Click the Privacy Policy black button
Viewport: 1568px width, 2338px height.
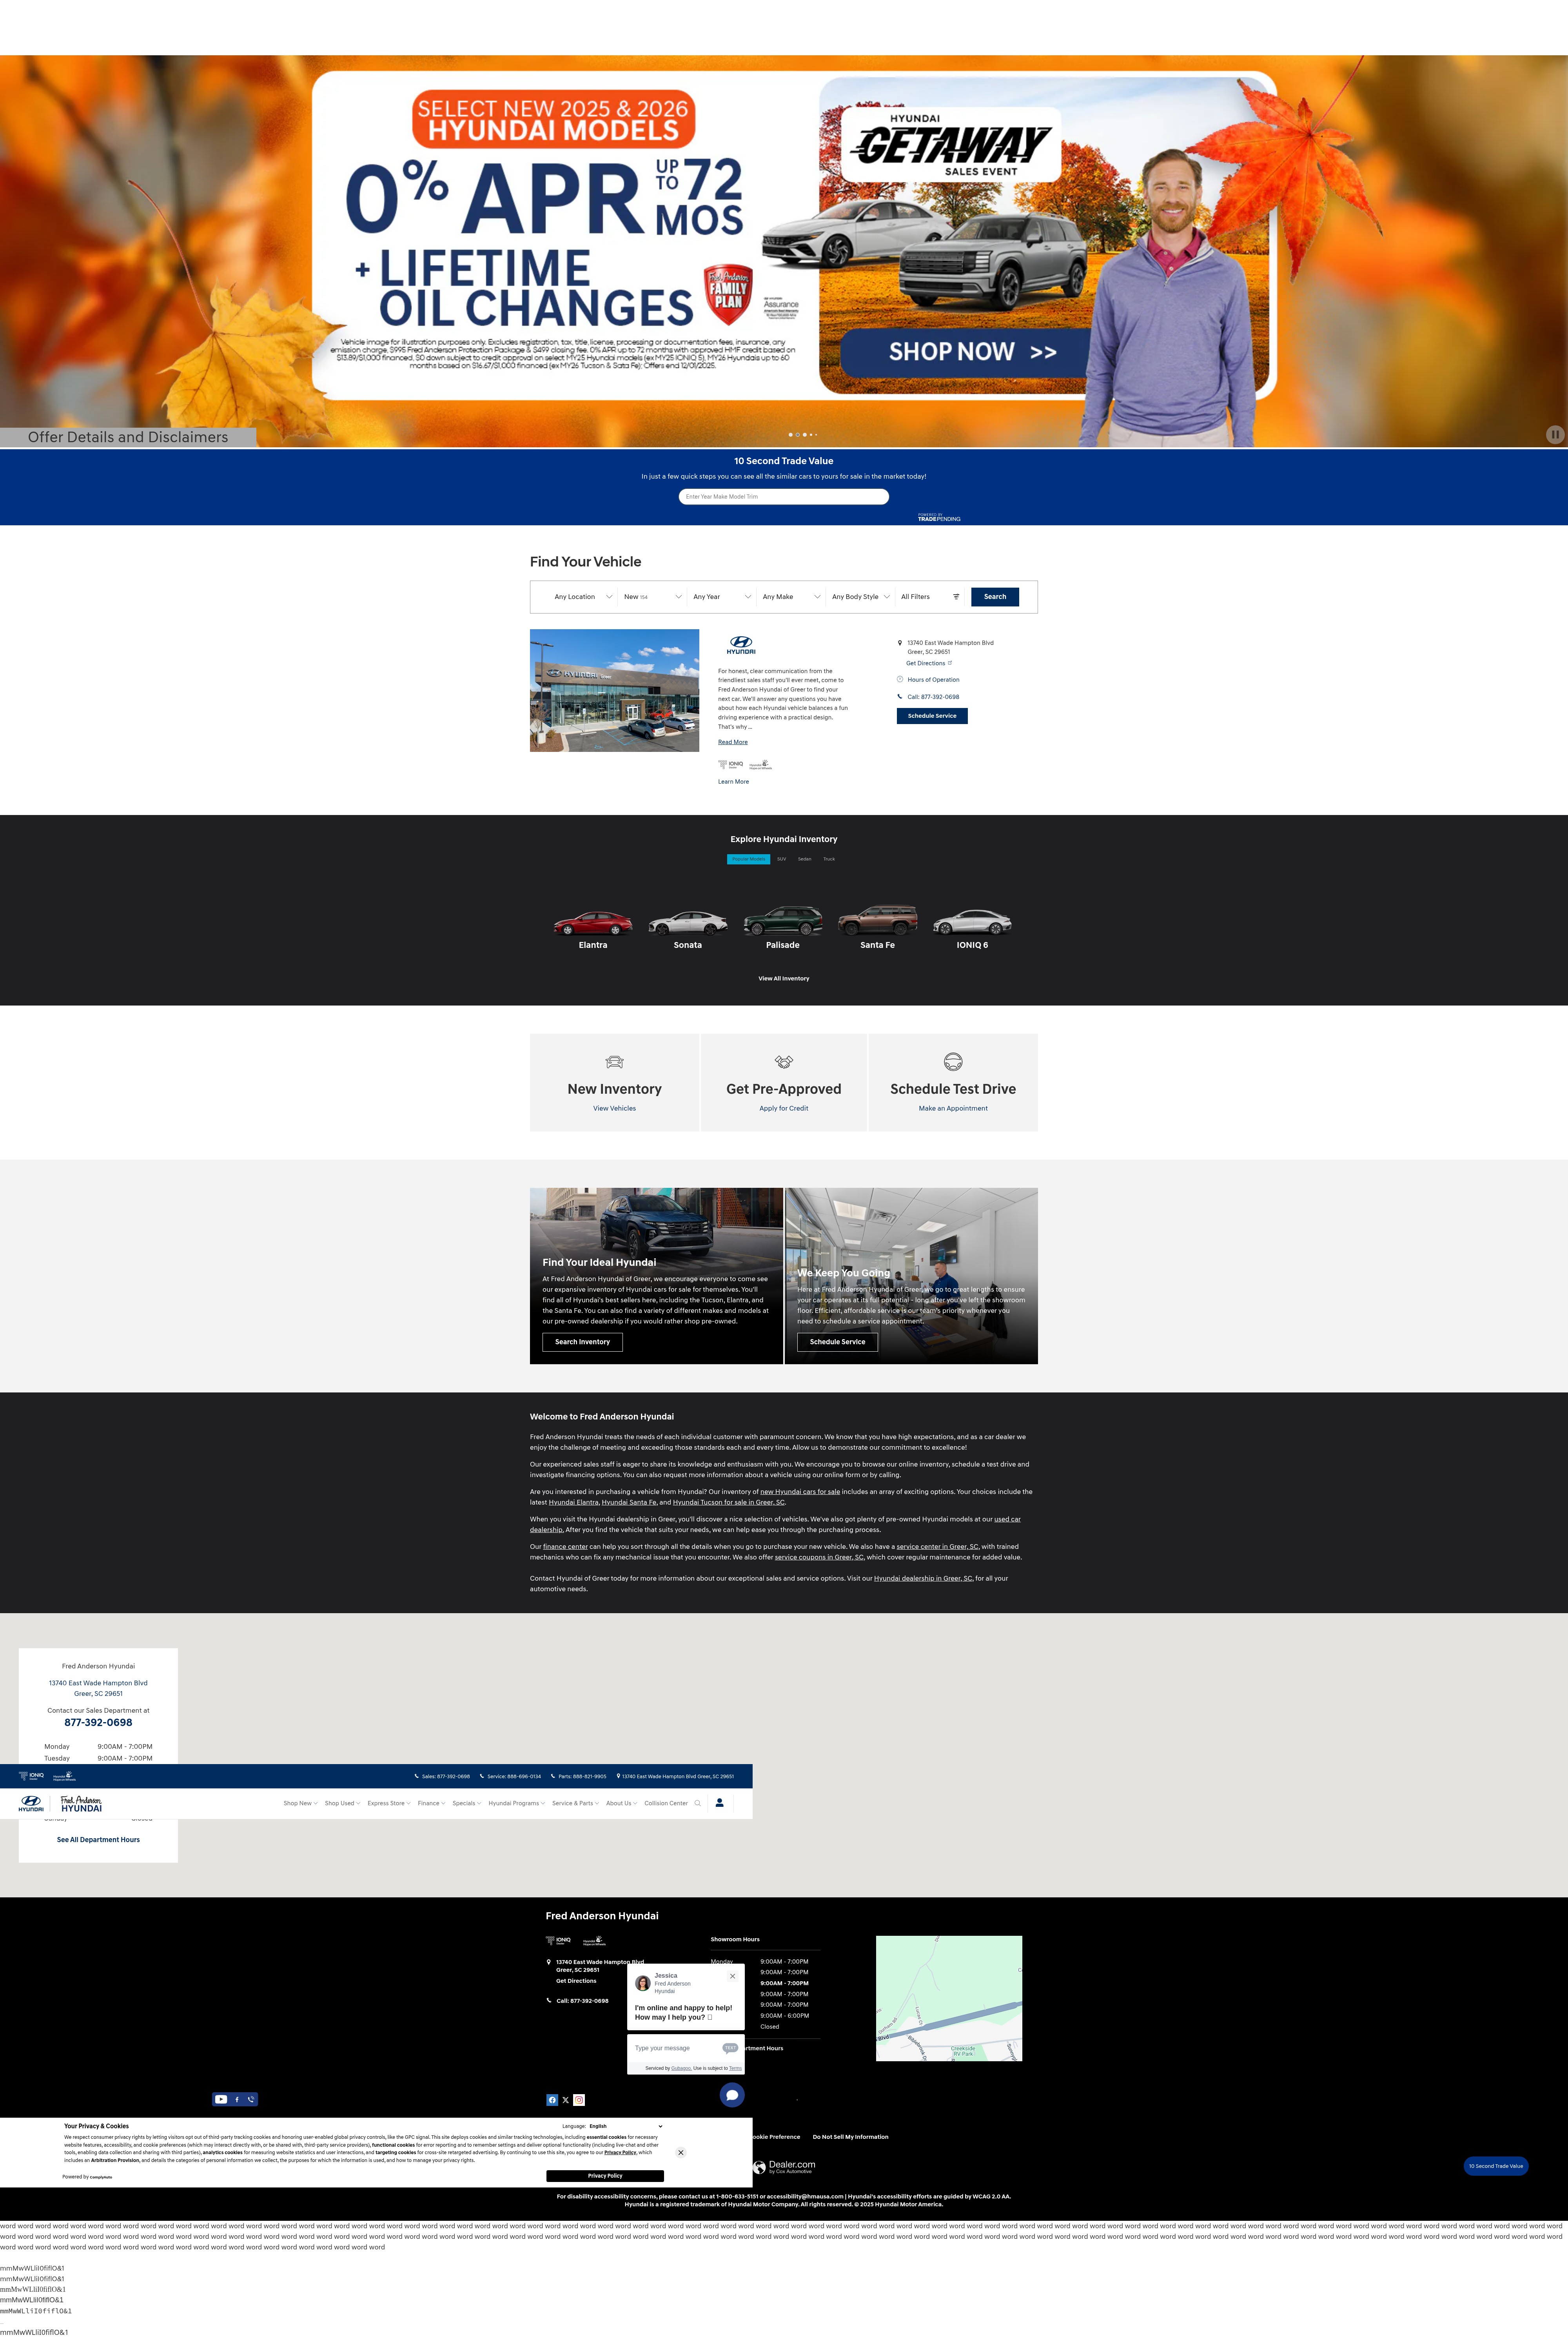pyautogui.click(x=605, y=2176)
